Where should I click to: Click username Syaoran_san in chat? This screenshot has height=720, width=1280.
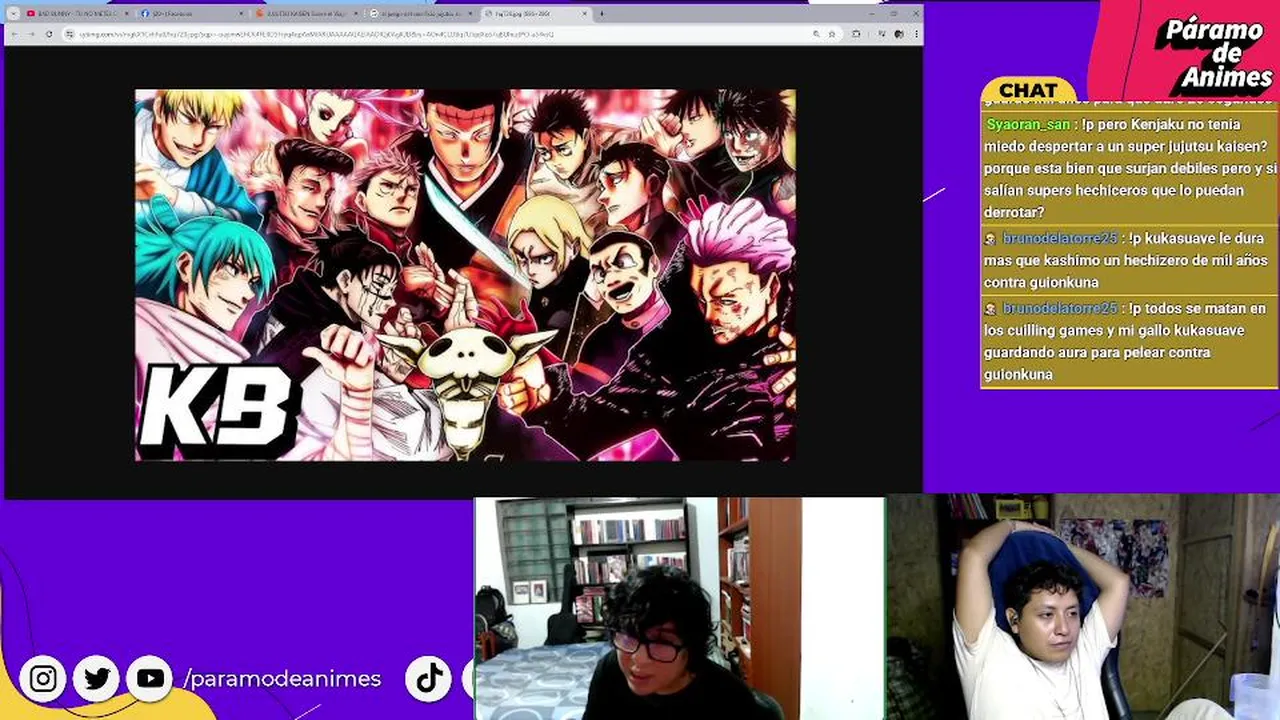point(1028,125)
